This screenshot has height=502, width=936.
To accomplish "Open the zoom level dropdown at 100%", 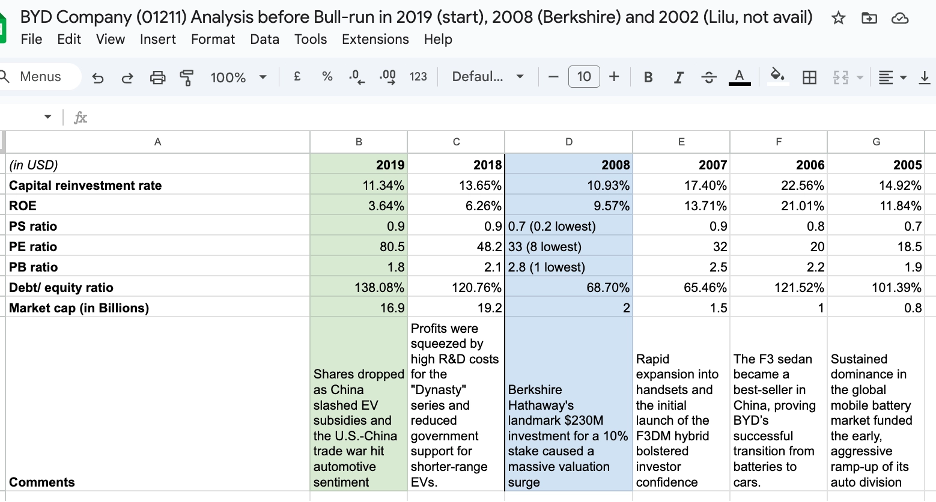I will tap(238, 77).
